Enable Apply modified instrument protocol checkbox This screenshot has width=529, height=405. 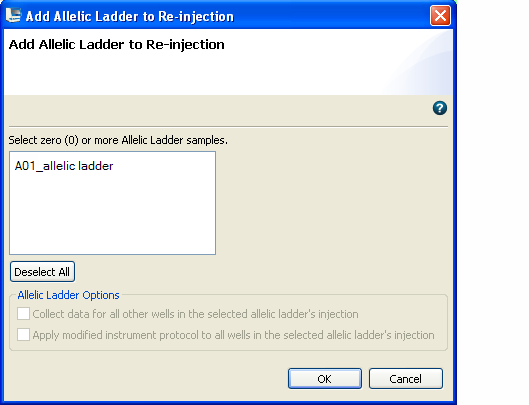(23, 334)
